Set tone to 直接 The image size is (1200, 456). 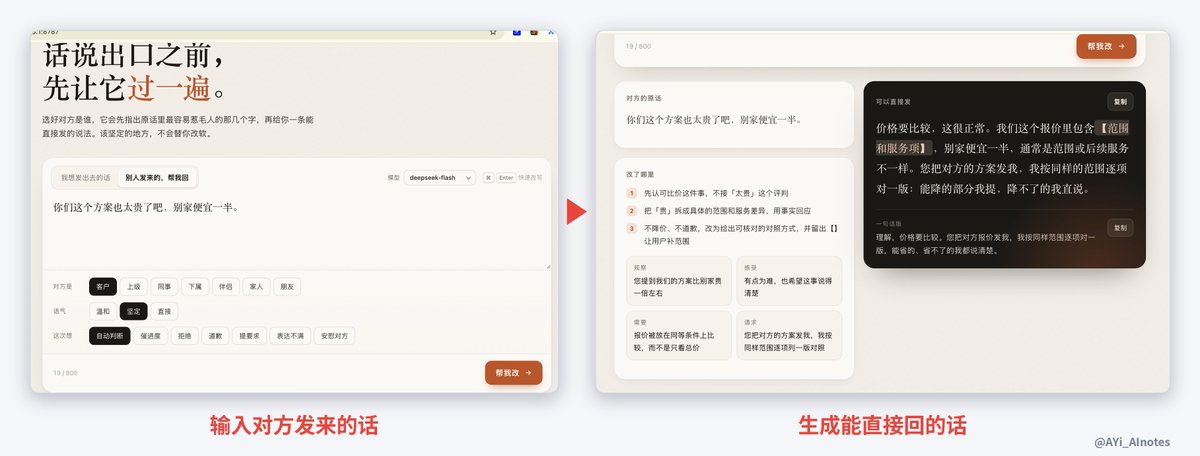(x=165, y=311)
